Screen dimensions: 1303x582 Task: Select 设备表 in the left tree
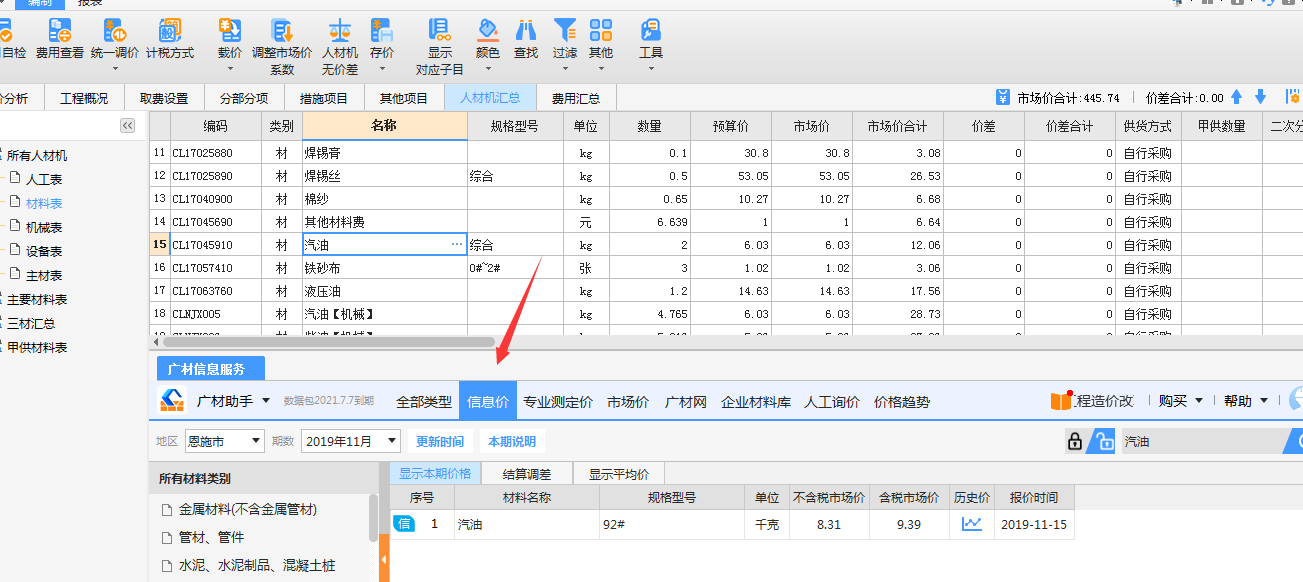(44, 252)
